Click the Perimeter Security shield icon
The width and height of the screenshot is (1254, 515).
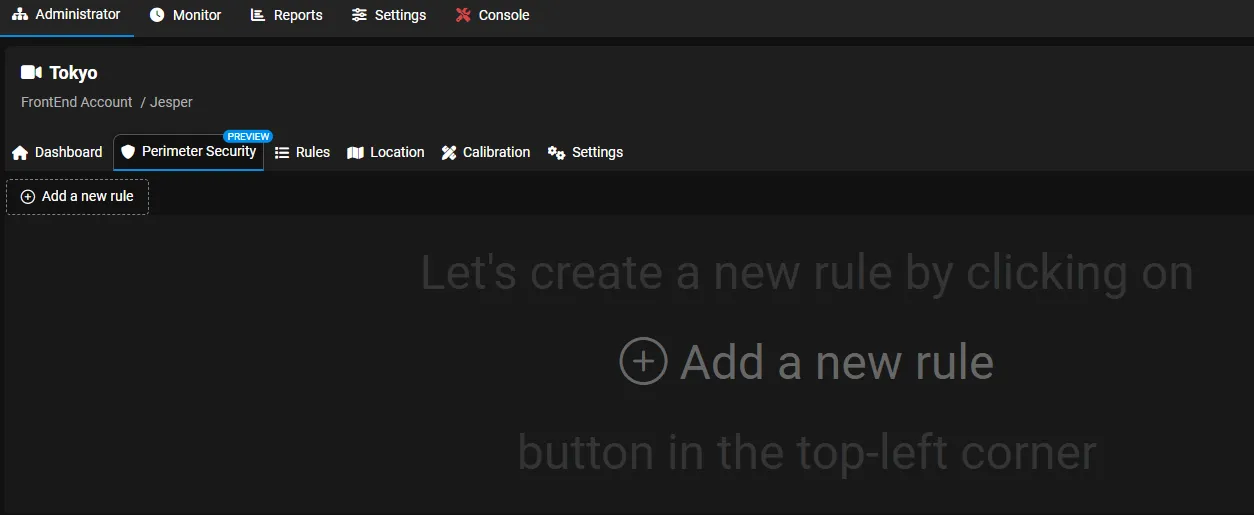(128, 152)
